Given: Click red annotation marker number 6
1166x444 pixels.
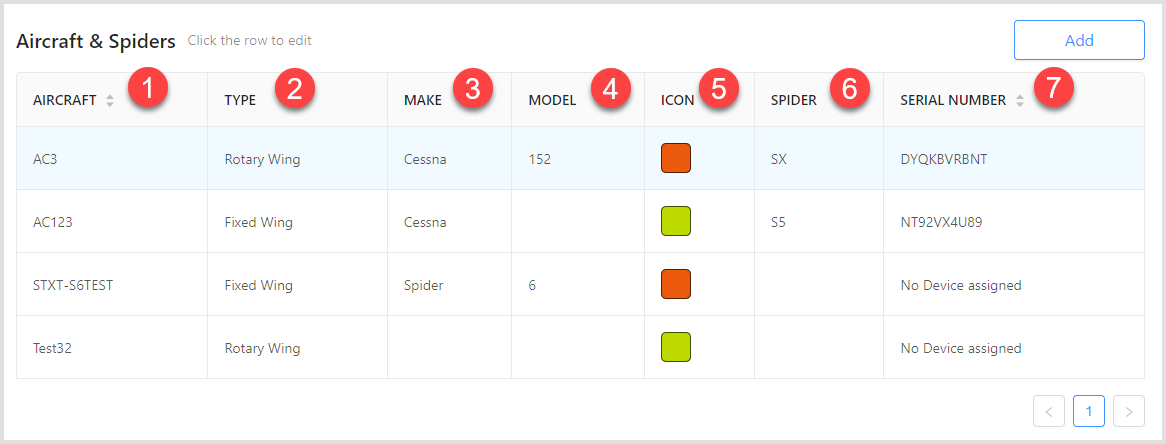Looking at the screenshot, I should tap(850, 89).
